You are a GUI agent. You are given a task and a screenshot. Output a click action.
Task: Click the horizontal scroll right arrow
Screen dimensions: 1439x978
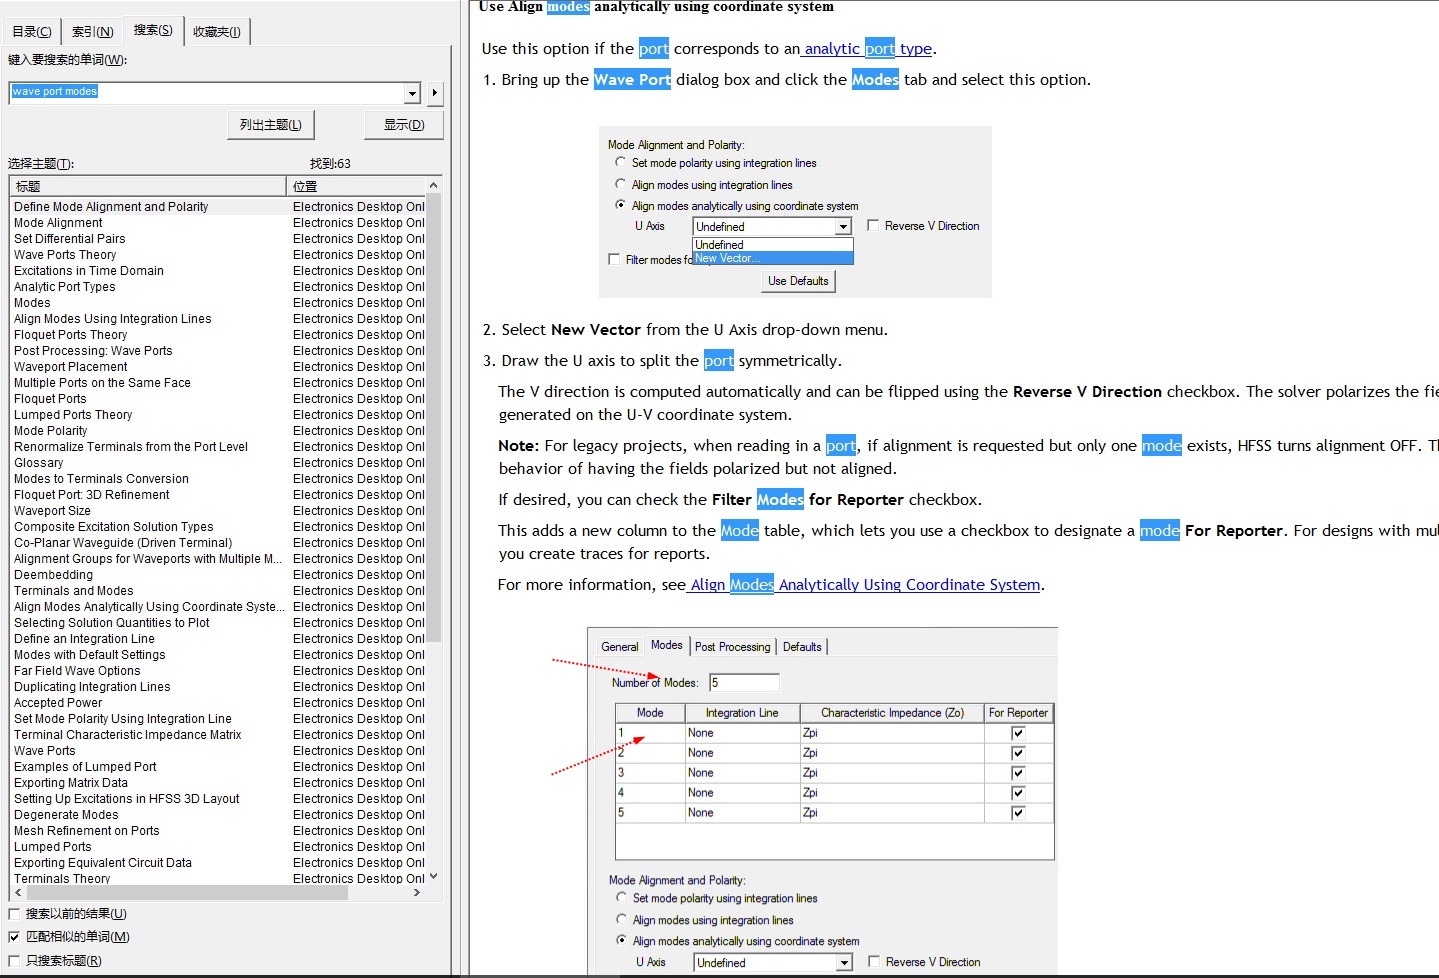417,892
